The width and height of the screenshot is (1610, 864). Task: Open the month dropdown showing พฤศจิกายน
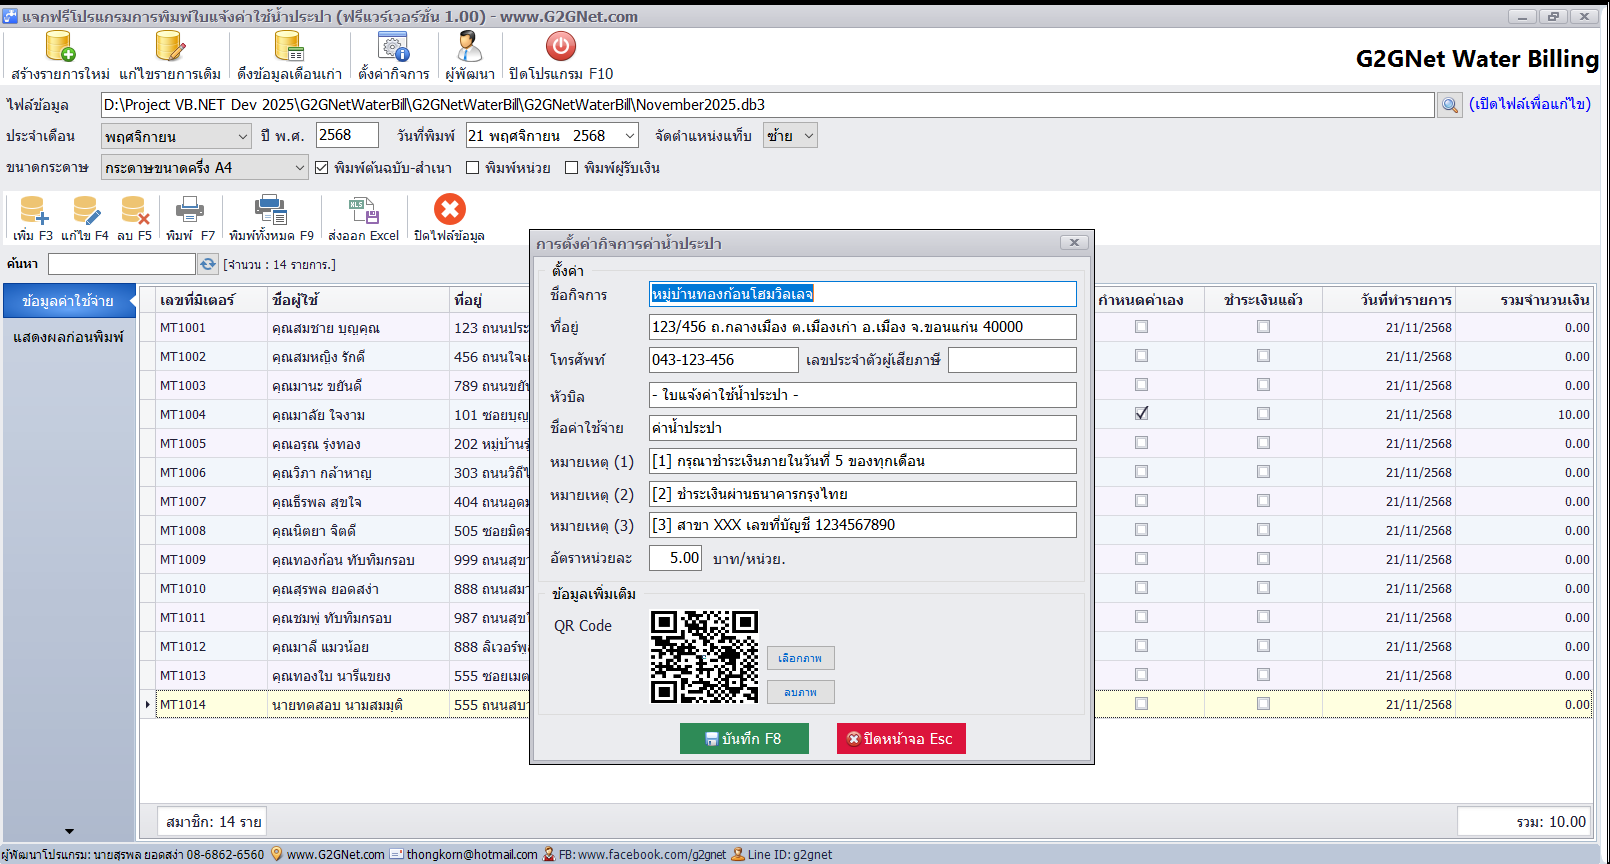176,136
